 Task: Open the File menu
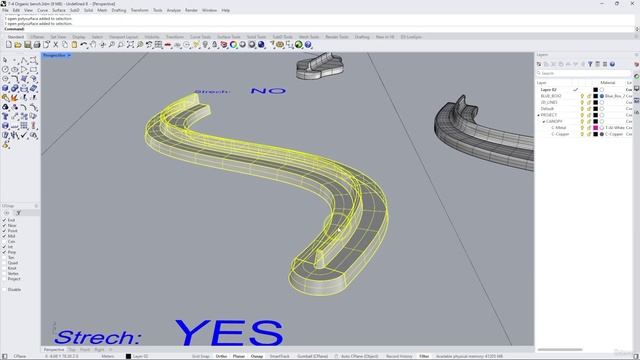pos(5,10)
